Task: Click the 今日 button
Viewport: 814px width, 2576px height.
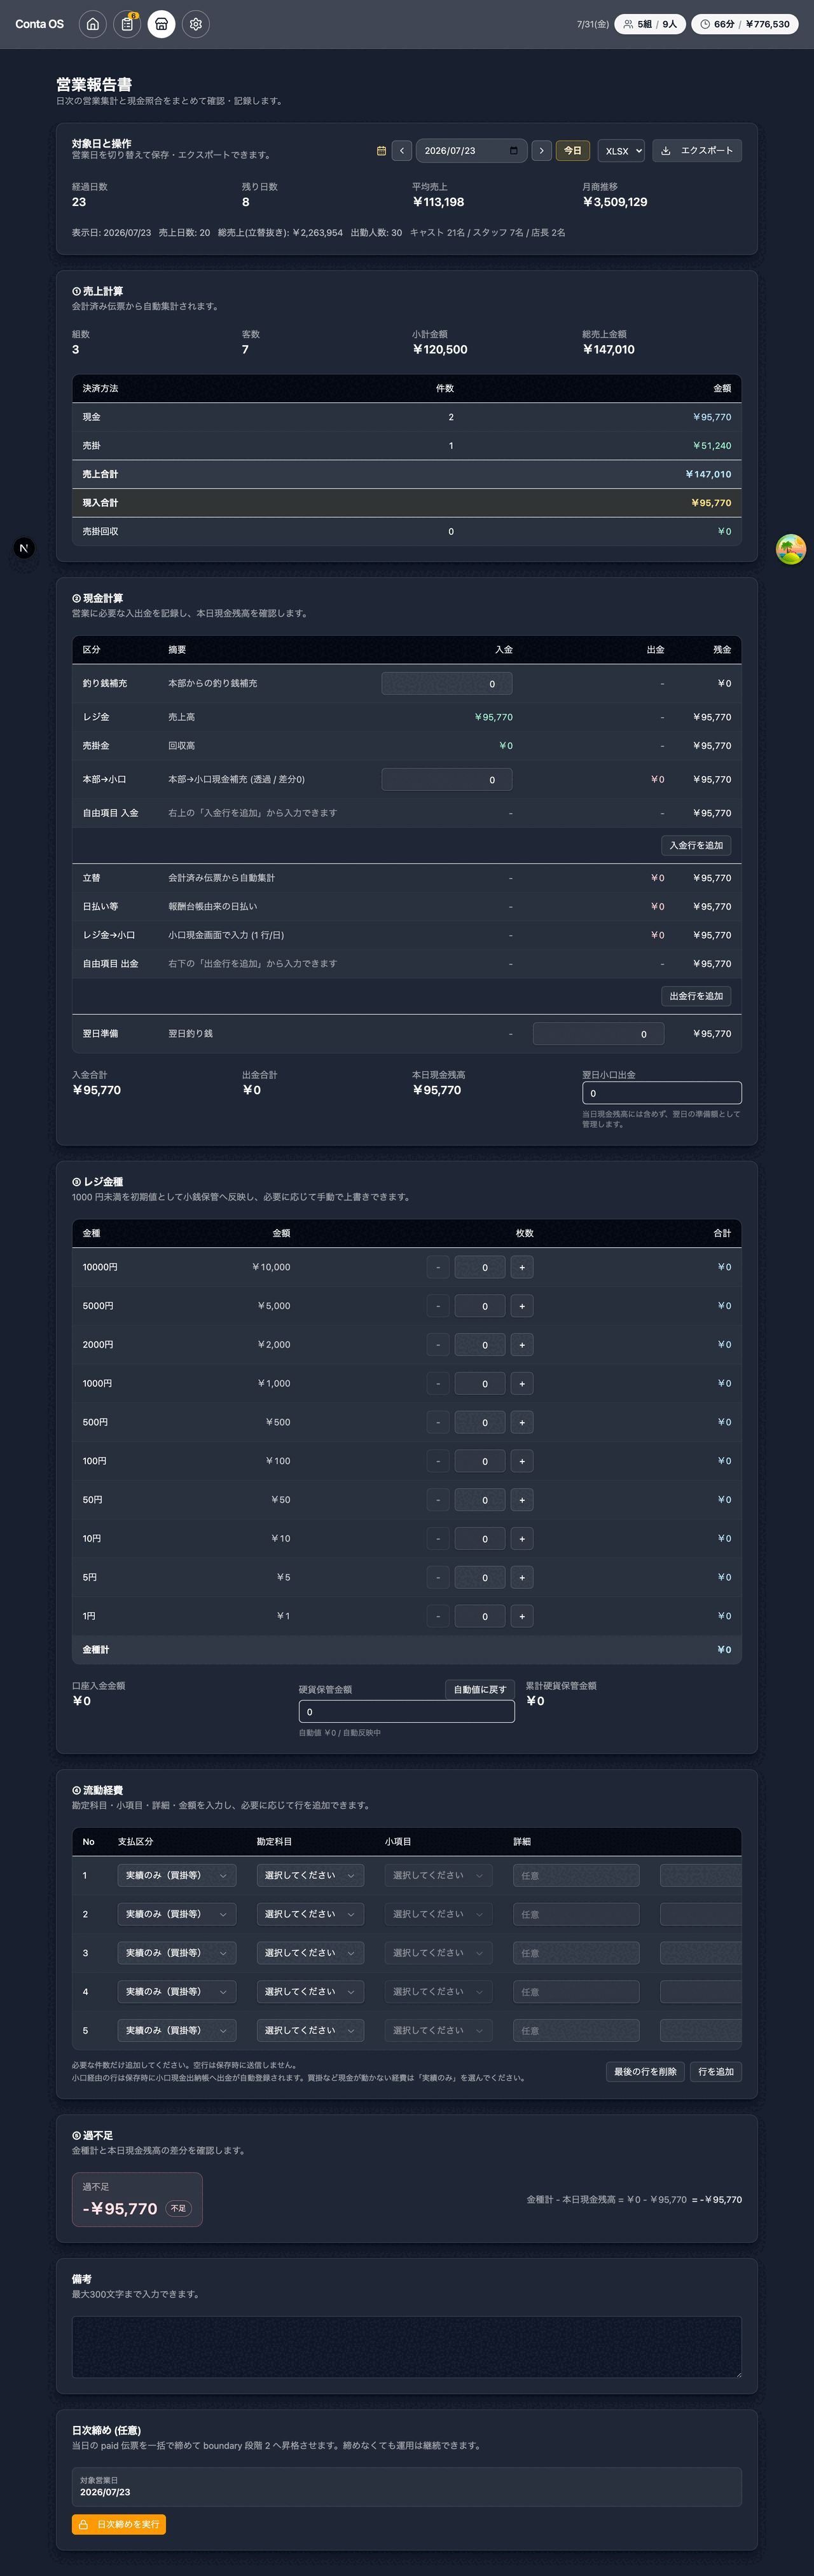Action: [x=573, y=151]
